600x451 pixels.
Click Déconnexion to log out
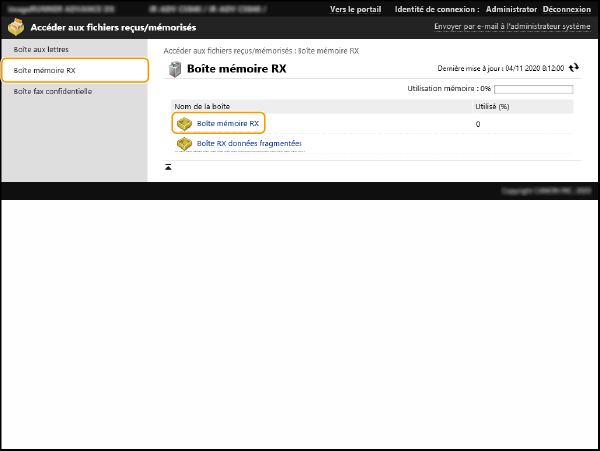[x=565, y=9]
